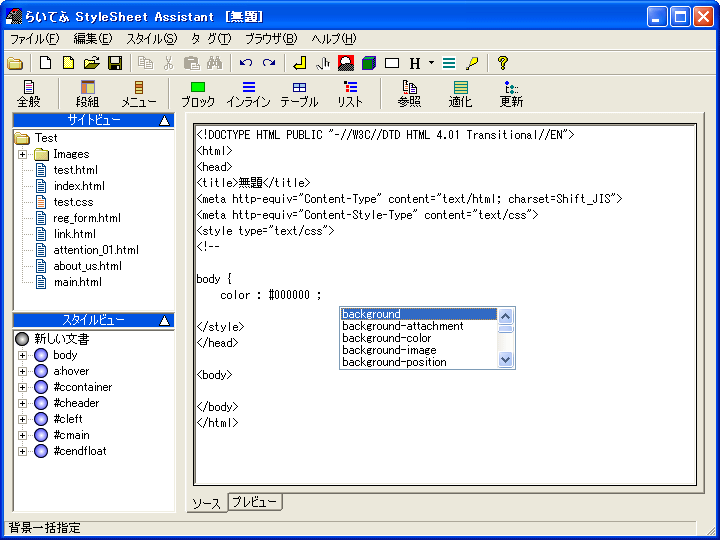
Task: Open the ヘルプ(H) menu
Action: pos(334,39)
